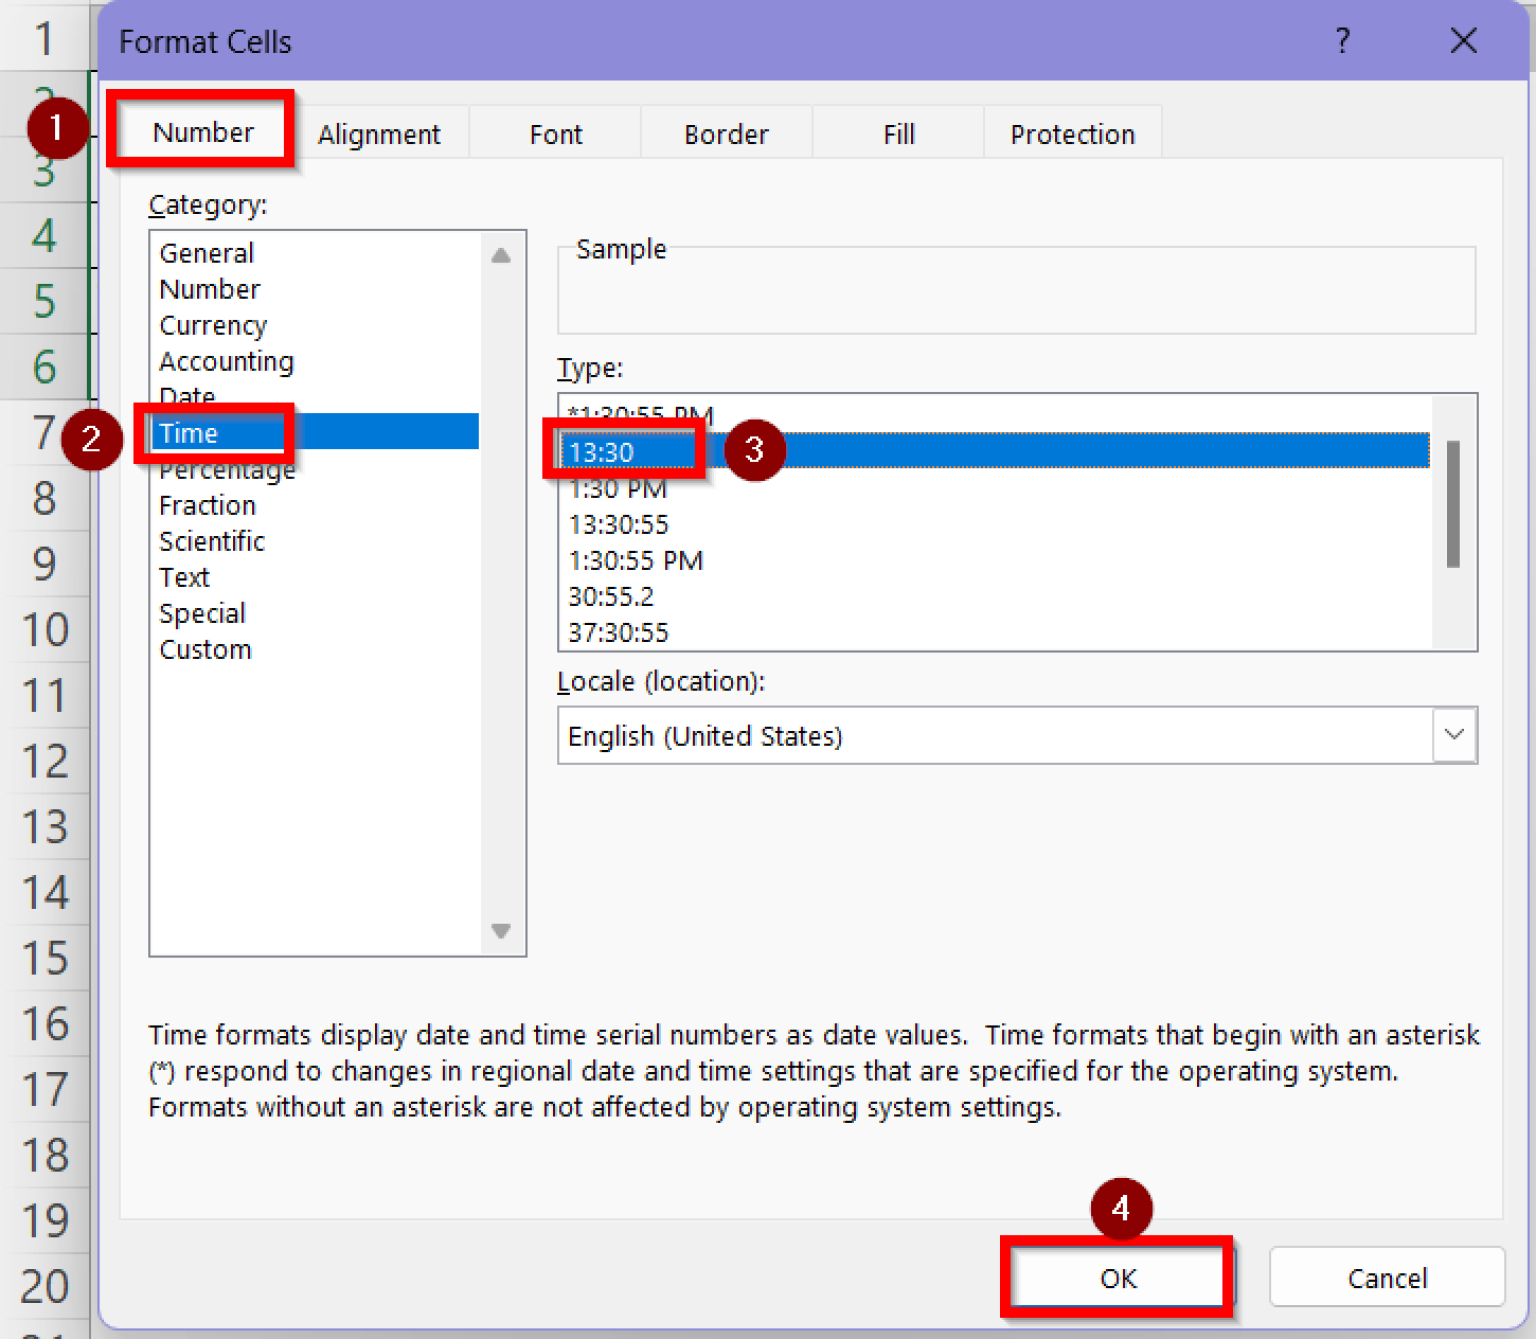Switch to the Border tab
This screenshot has width=1536, height=1339.
coord(726,134)
